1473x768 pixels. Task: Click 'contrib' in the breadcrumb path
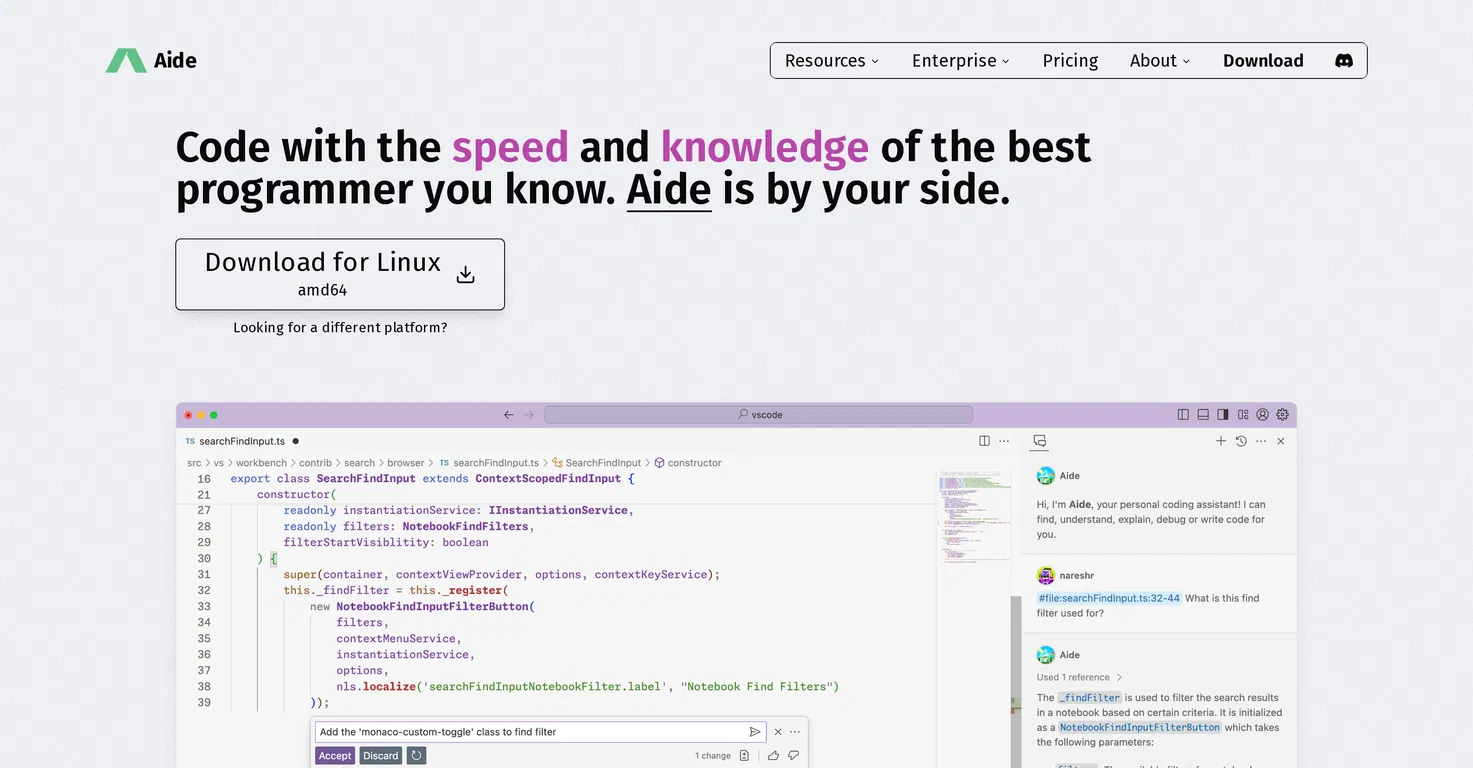tap(315, 463)
